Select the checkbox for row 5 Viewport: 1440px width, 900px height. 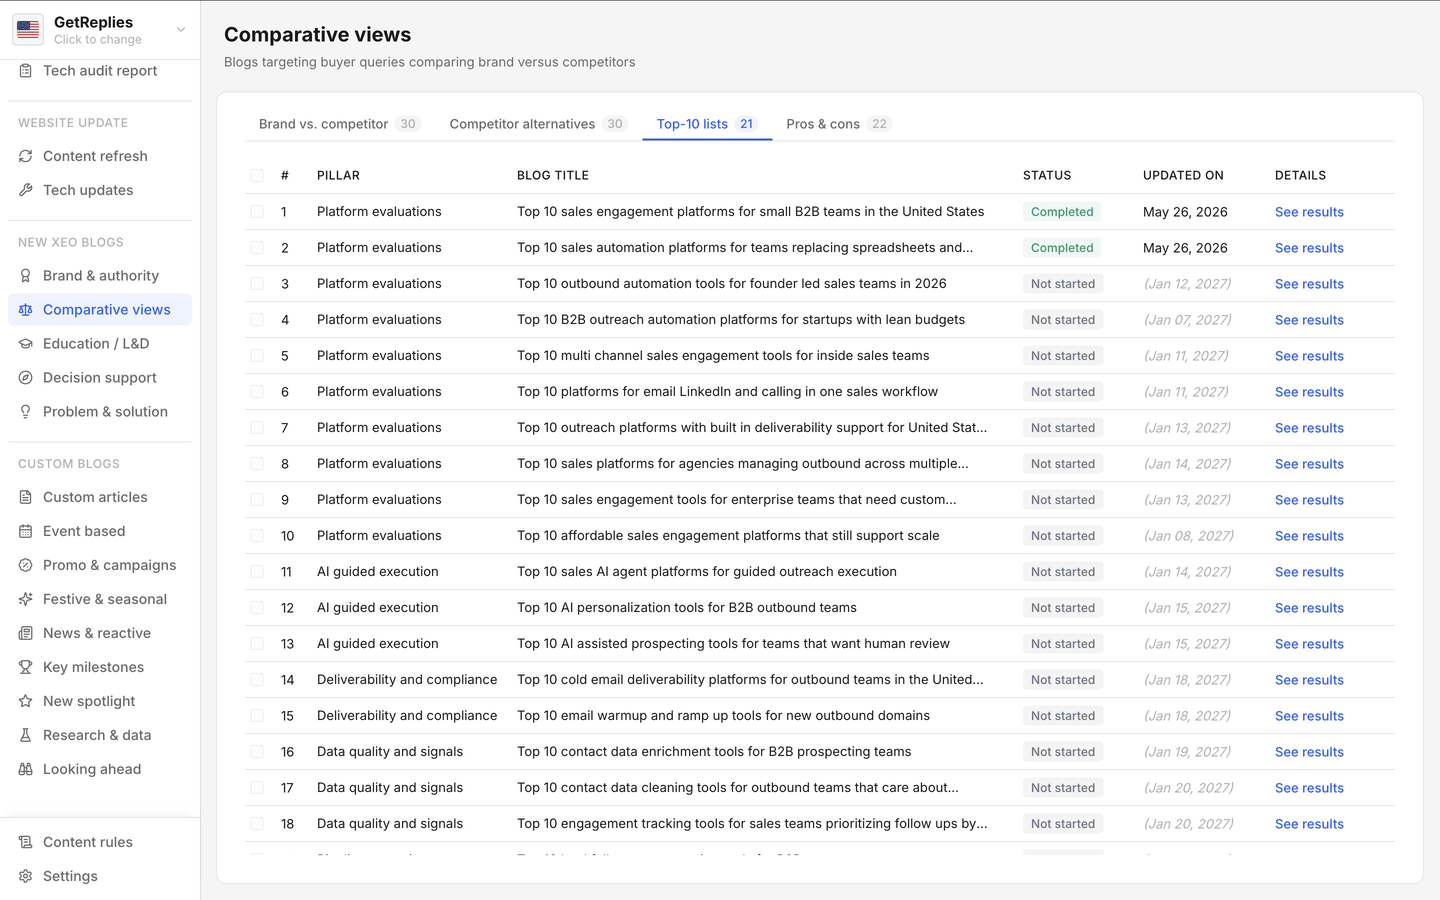257,356
